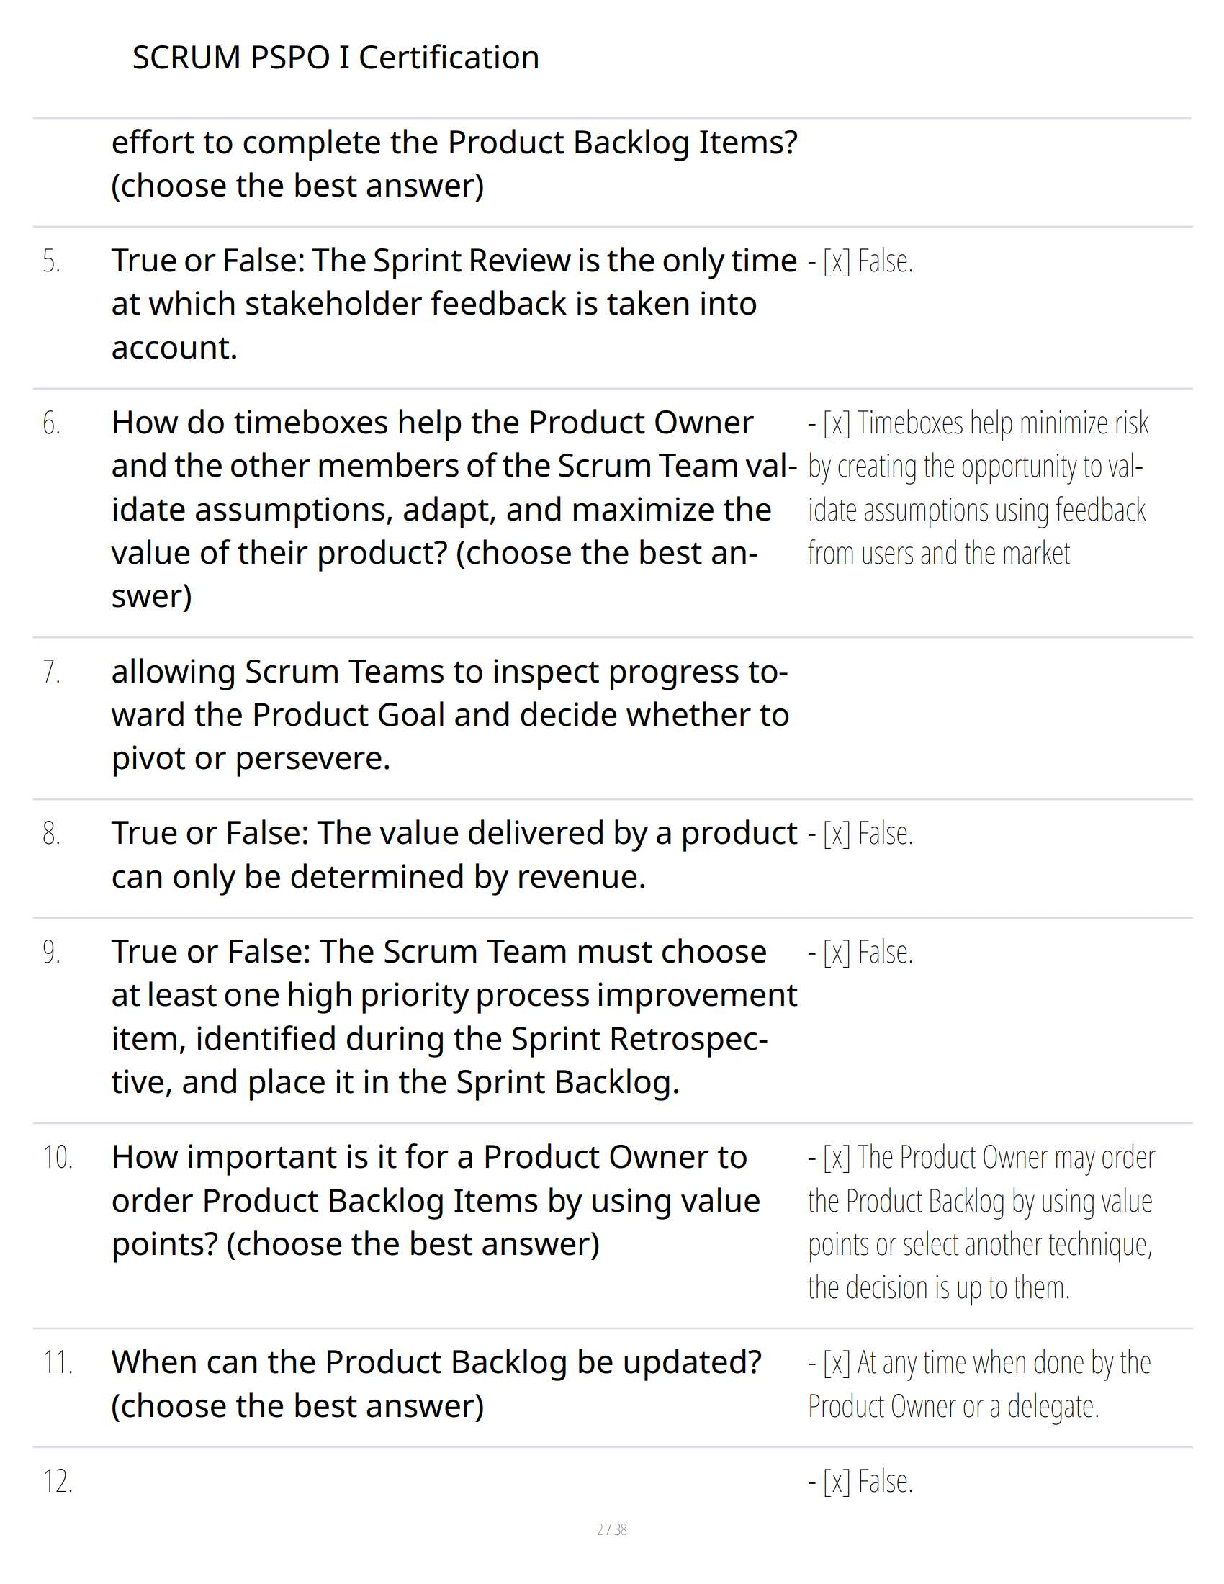Click the row number 11 label
Screen dimensions: 1224x1584
click(57, 1363)
